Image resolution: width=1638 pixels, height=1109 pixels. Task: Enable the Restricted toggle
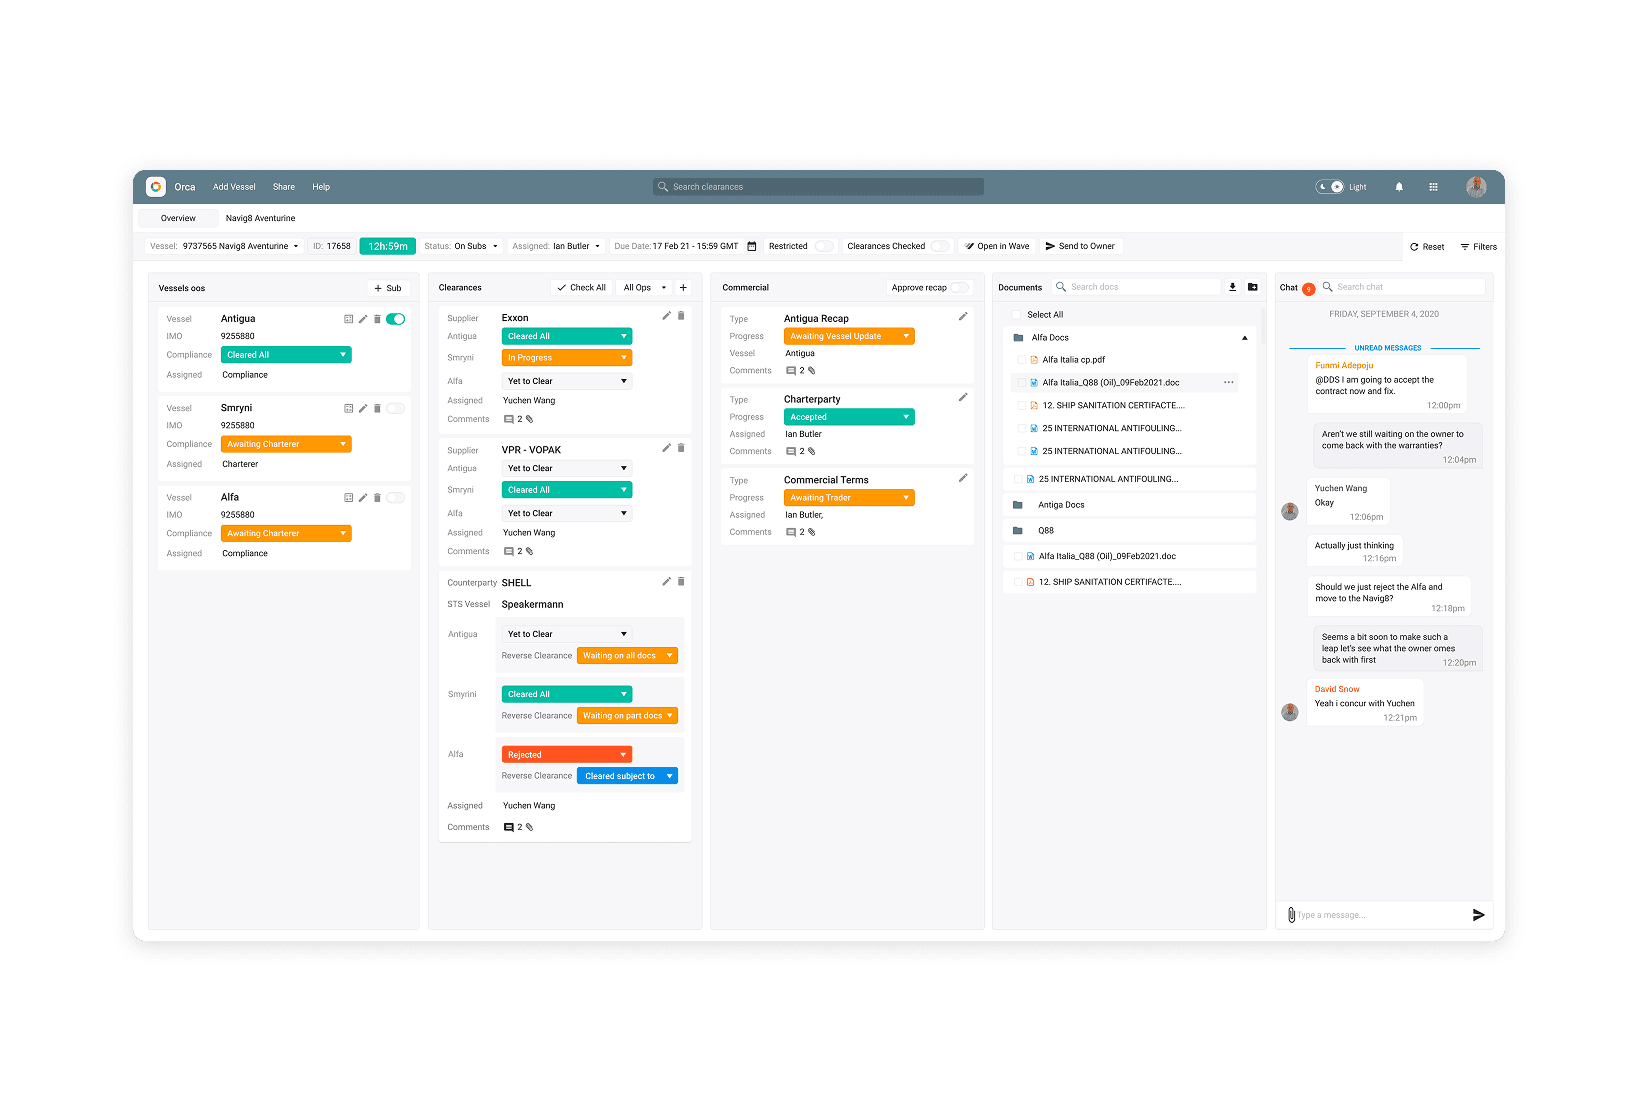tap(823, 246)
